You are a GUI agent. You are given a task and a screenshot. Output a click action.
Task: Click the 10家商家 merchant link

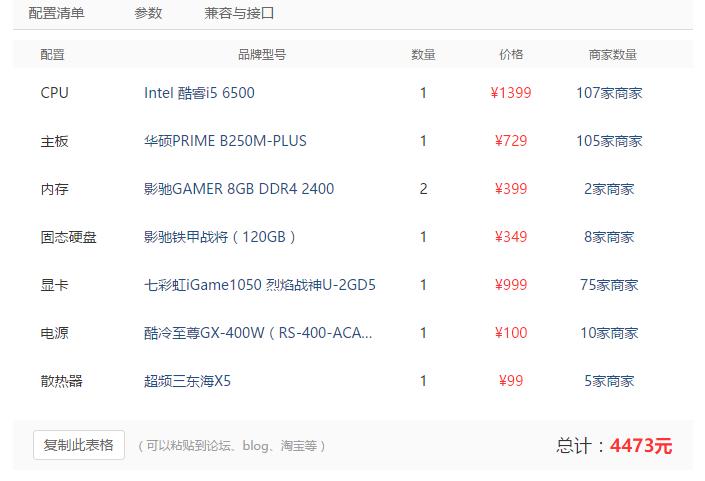(609, 333)
